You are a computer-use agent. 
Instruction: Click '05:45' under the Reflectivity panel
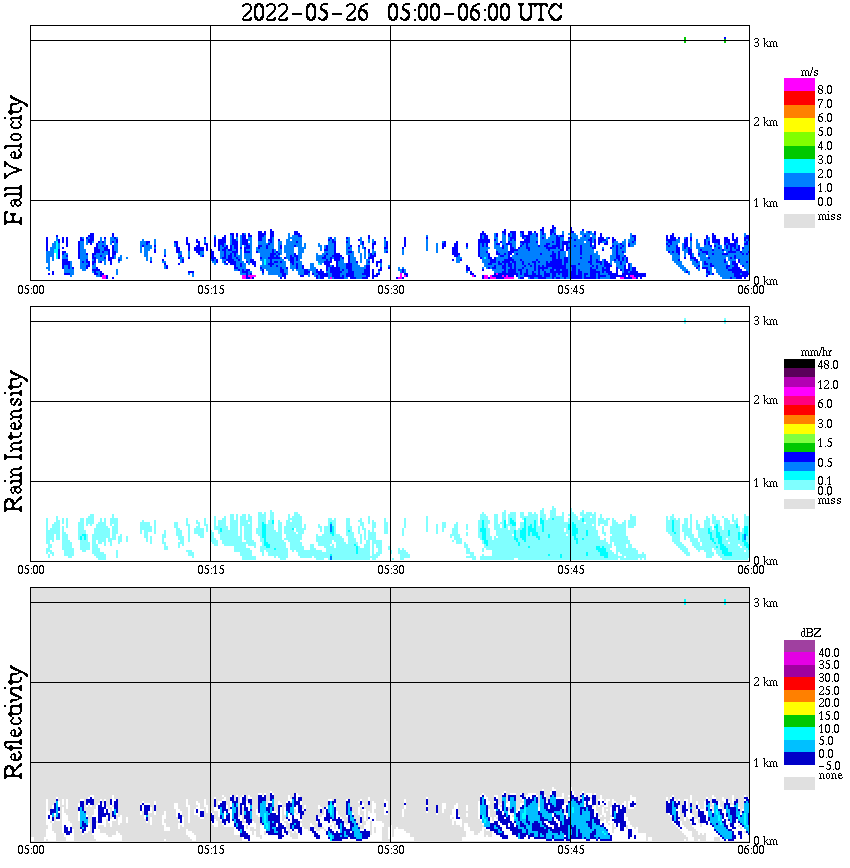tap(571, 850)
